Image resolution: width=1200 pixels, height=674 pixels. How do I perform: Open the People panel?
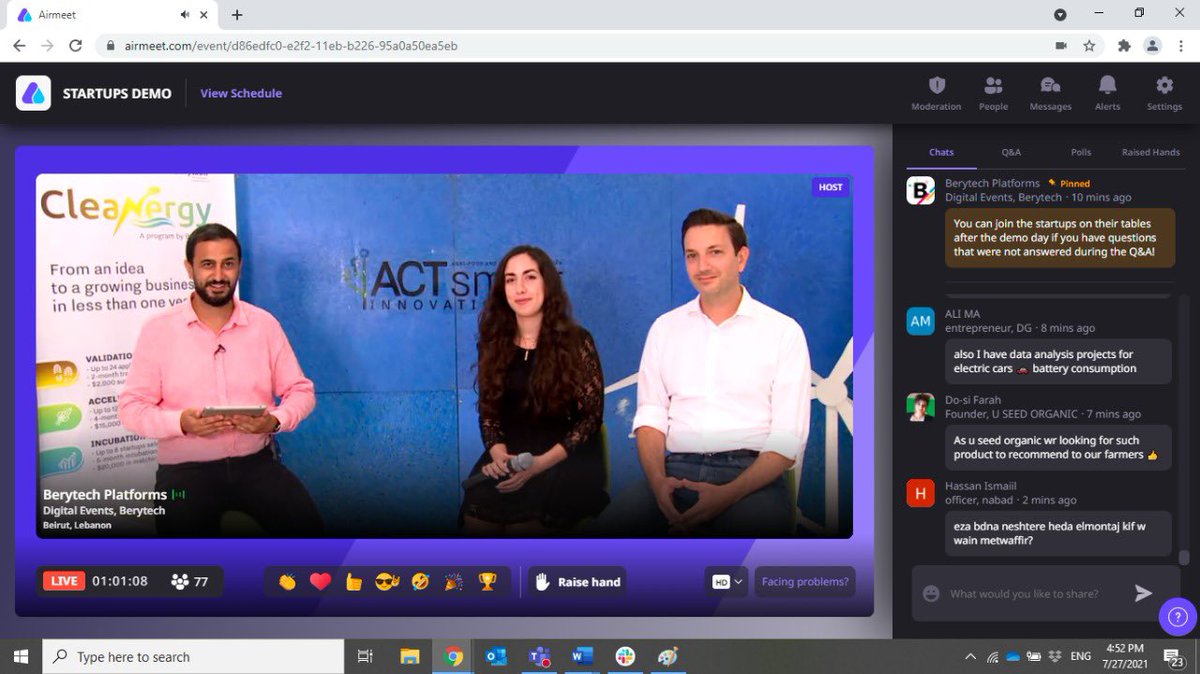[993, 93]
